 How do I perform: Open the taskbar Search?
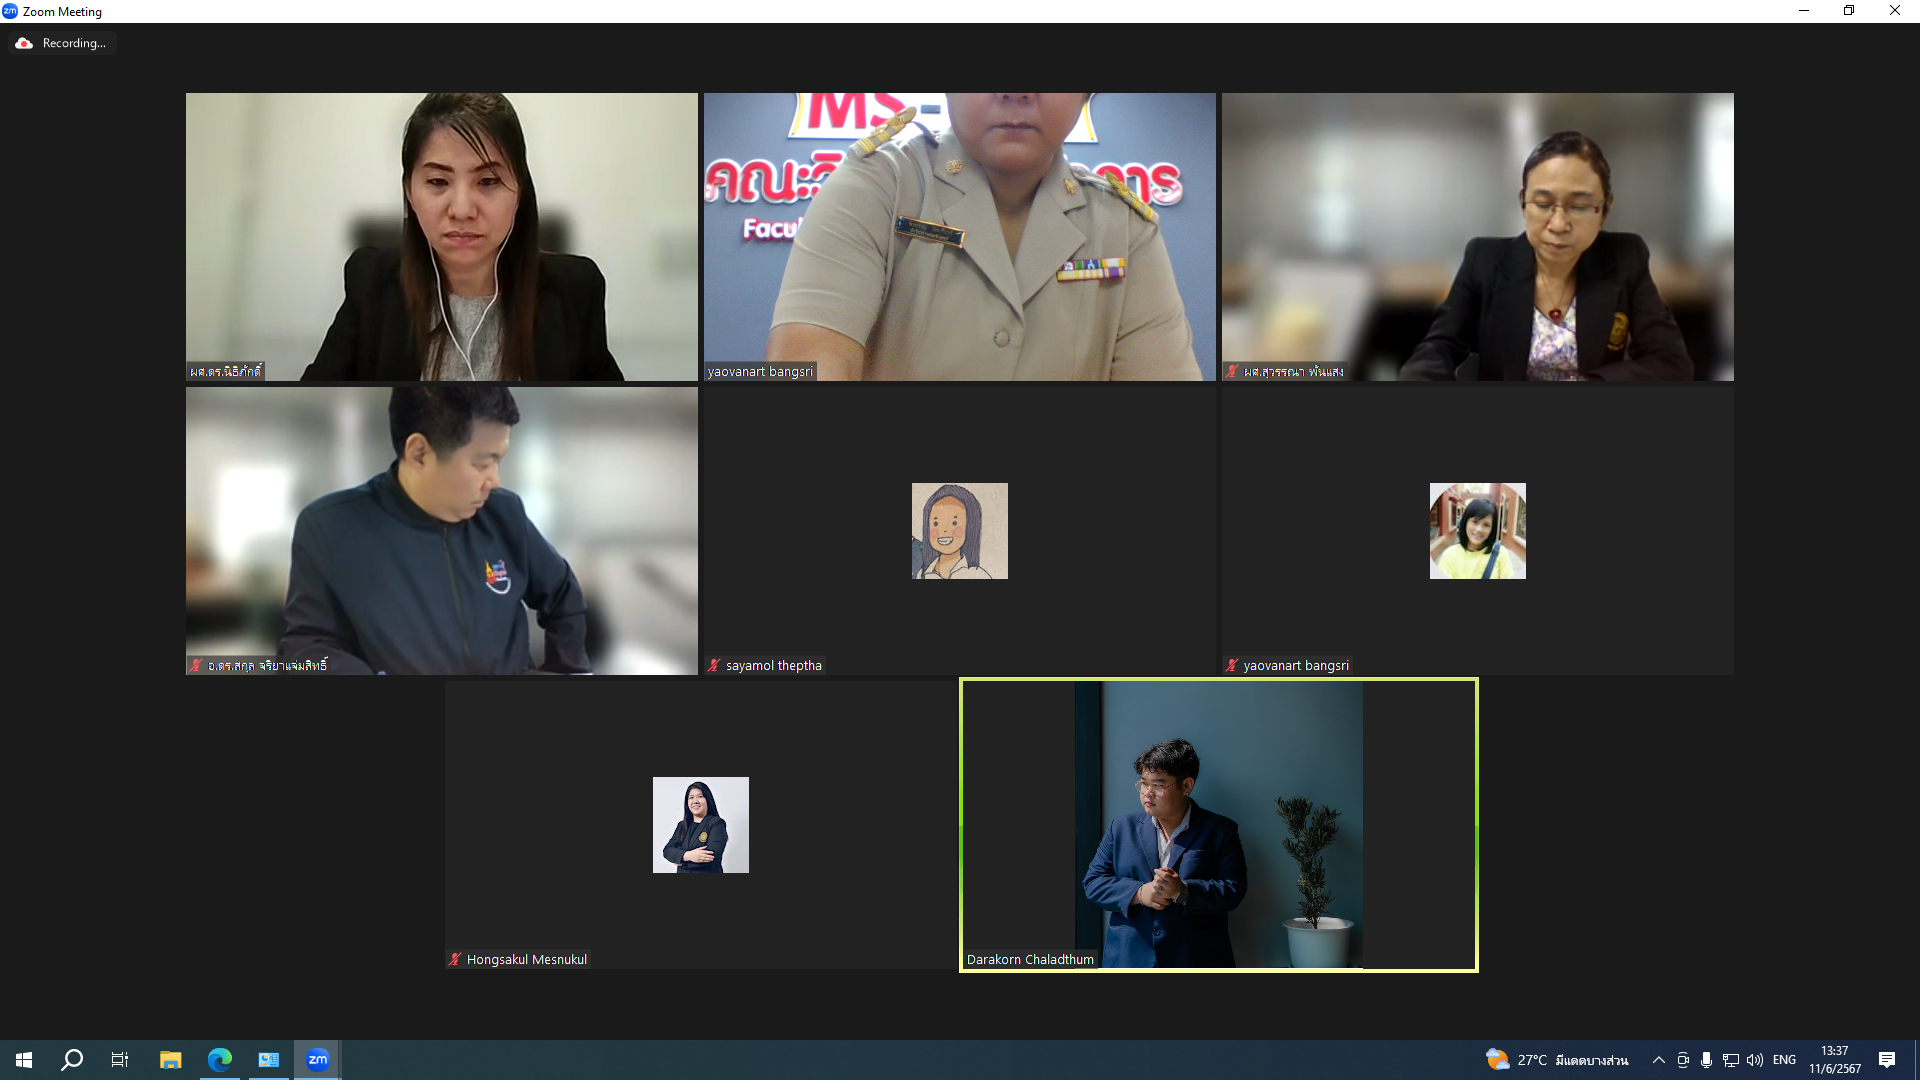pos(72,1059)
